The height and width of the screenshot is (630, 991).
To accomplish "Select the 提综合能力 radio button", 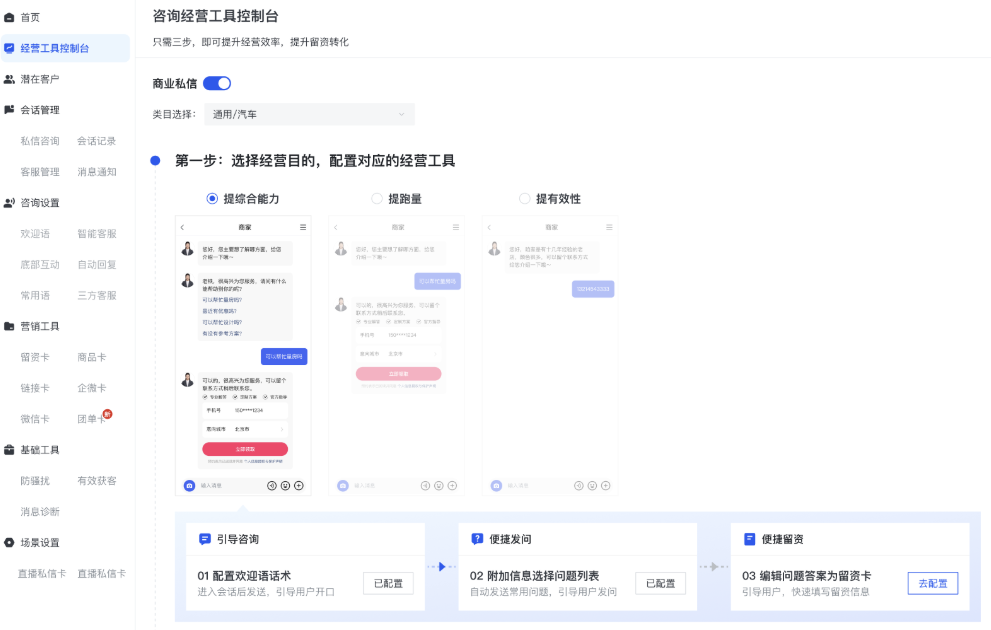I will 212,198.
